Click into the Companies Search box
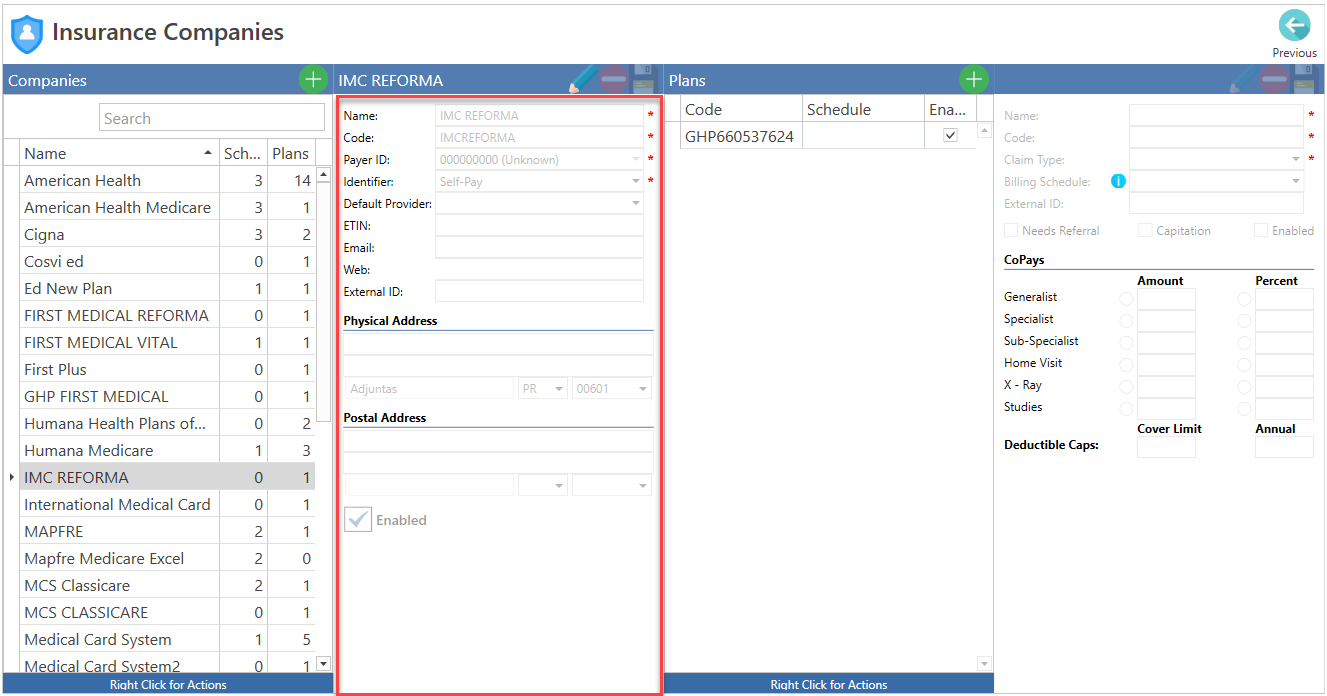This screenshot has height=696, width=1327. coord(212,118)
